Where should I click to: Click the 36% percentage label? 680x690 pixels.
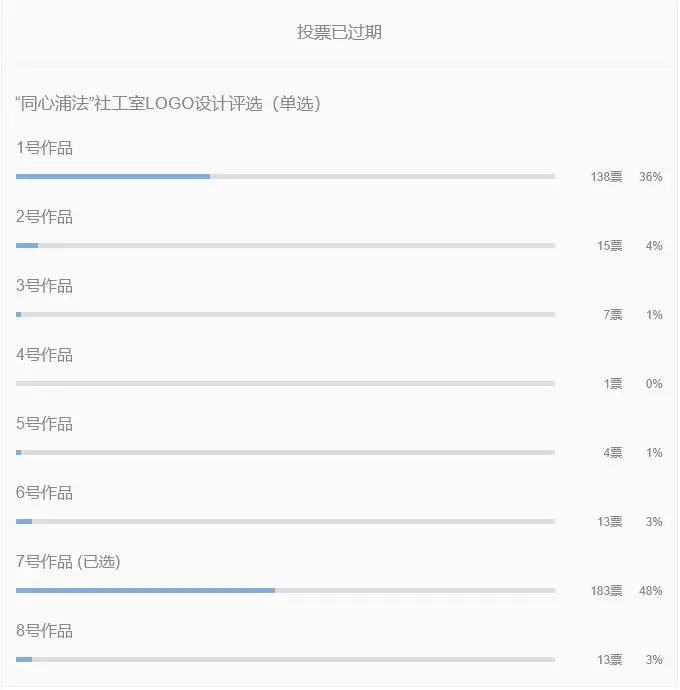[x=651, y=177]
